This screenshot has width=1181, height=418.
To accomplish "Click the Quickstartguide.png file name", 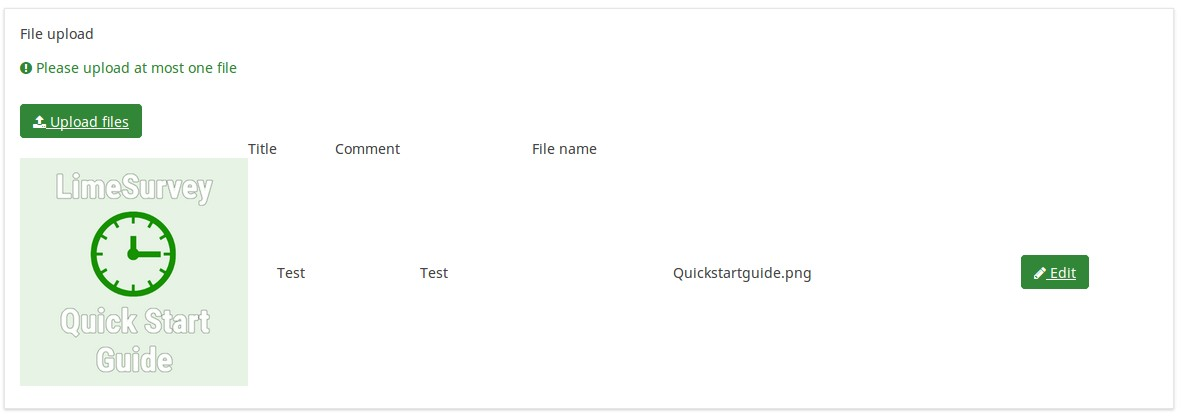I will tap(742, 273).
